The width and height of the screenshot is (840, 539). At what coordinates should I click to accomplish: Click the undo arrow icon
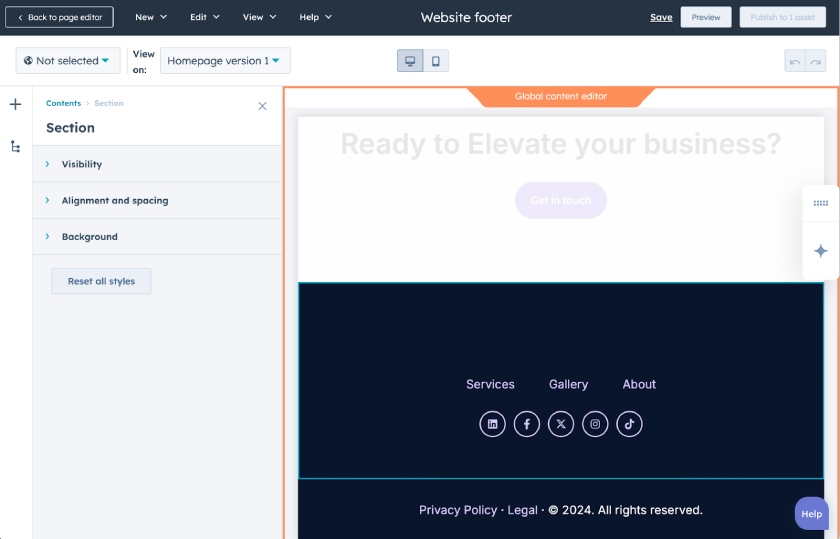pyautogui.click(x=795, y=61)
